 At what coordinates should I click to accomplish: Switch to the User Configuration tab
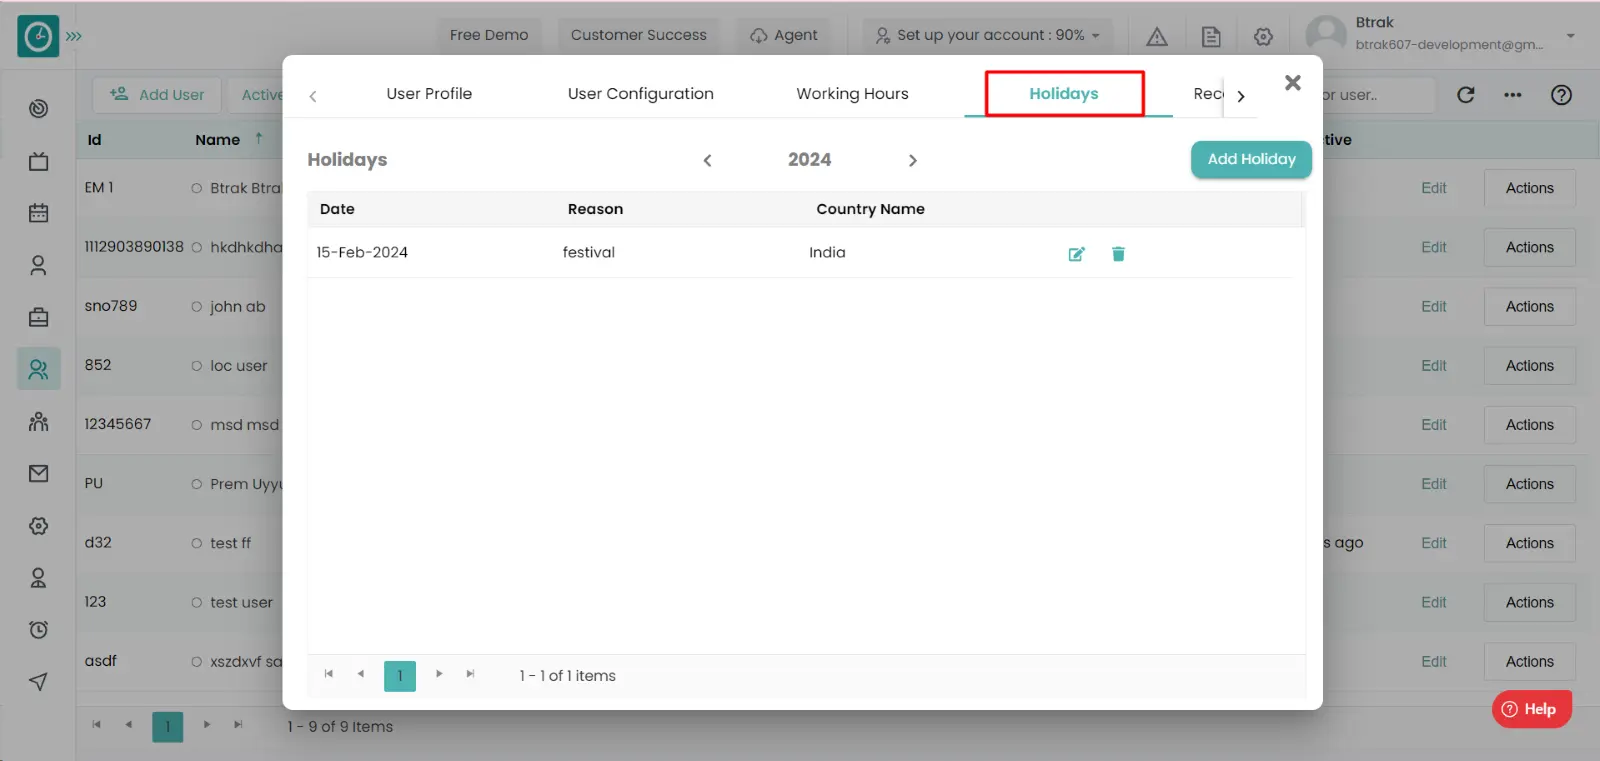click(x=640, y=94)
